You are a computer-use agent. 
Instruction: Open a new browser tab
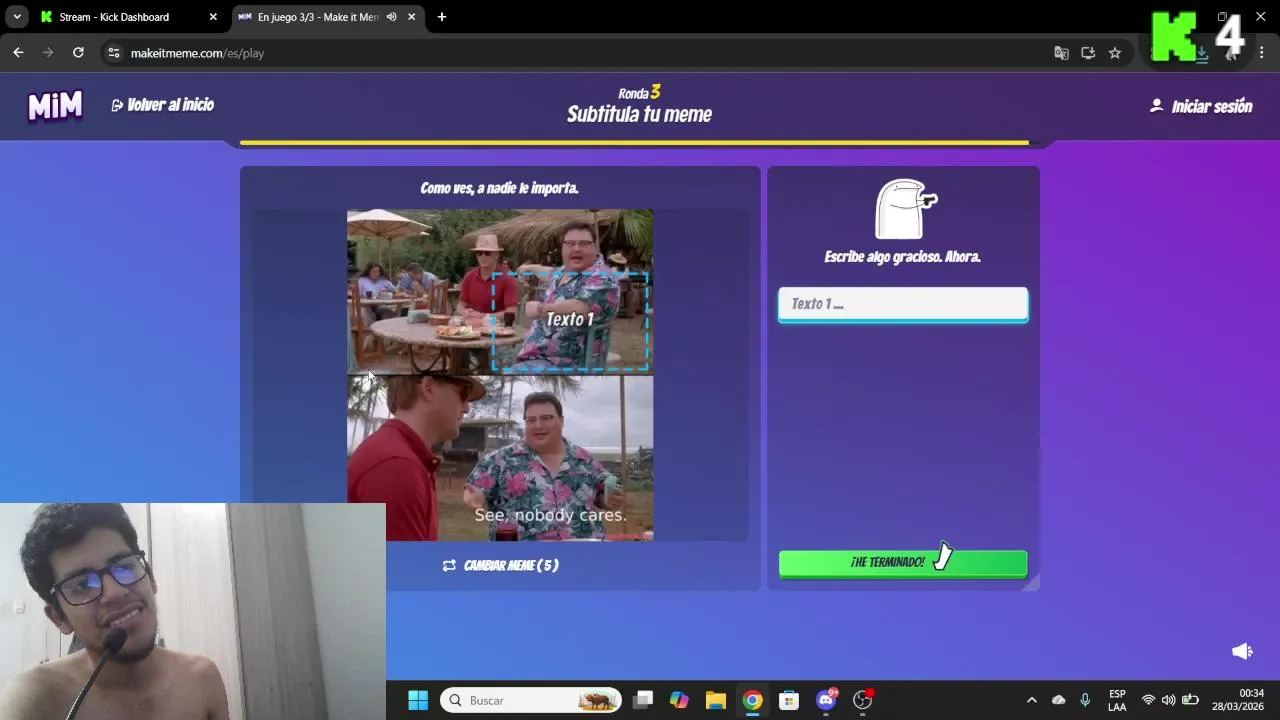(441, 17)
